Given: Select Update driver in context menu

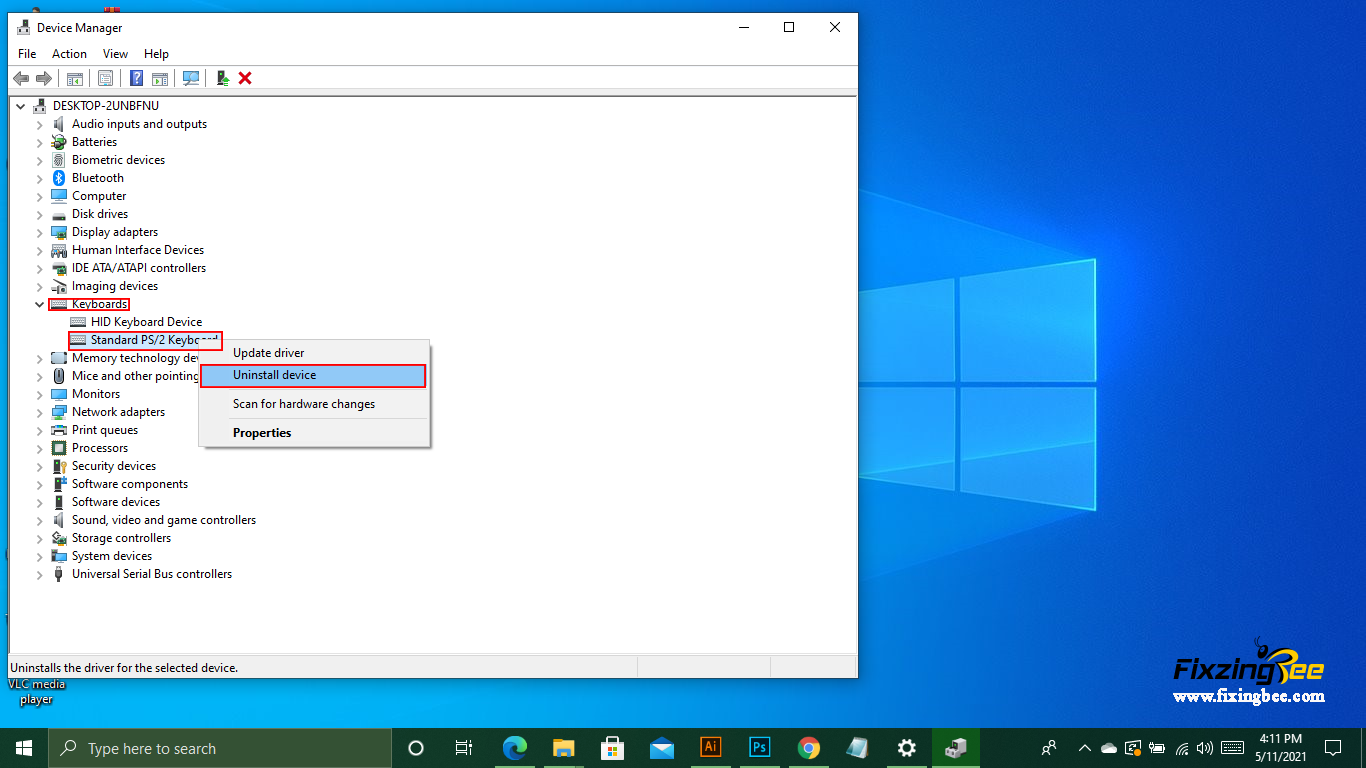Looking at the screenshot, I should pos(268,353).
